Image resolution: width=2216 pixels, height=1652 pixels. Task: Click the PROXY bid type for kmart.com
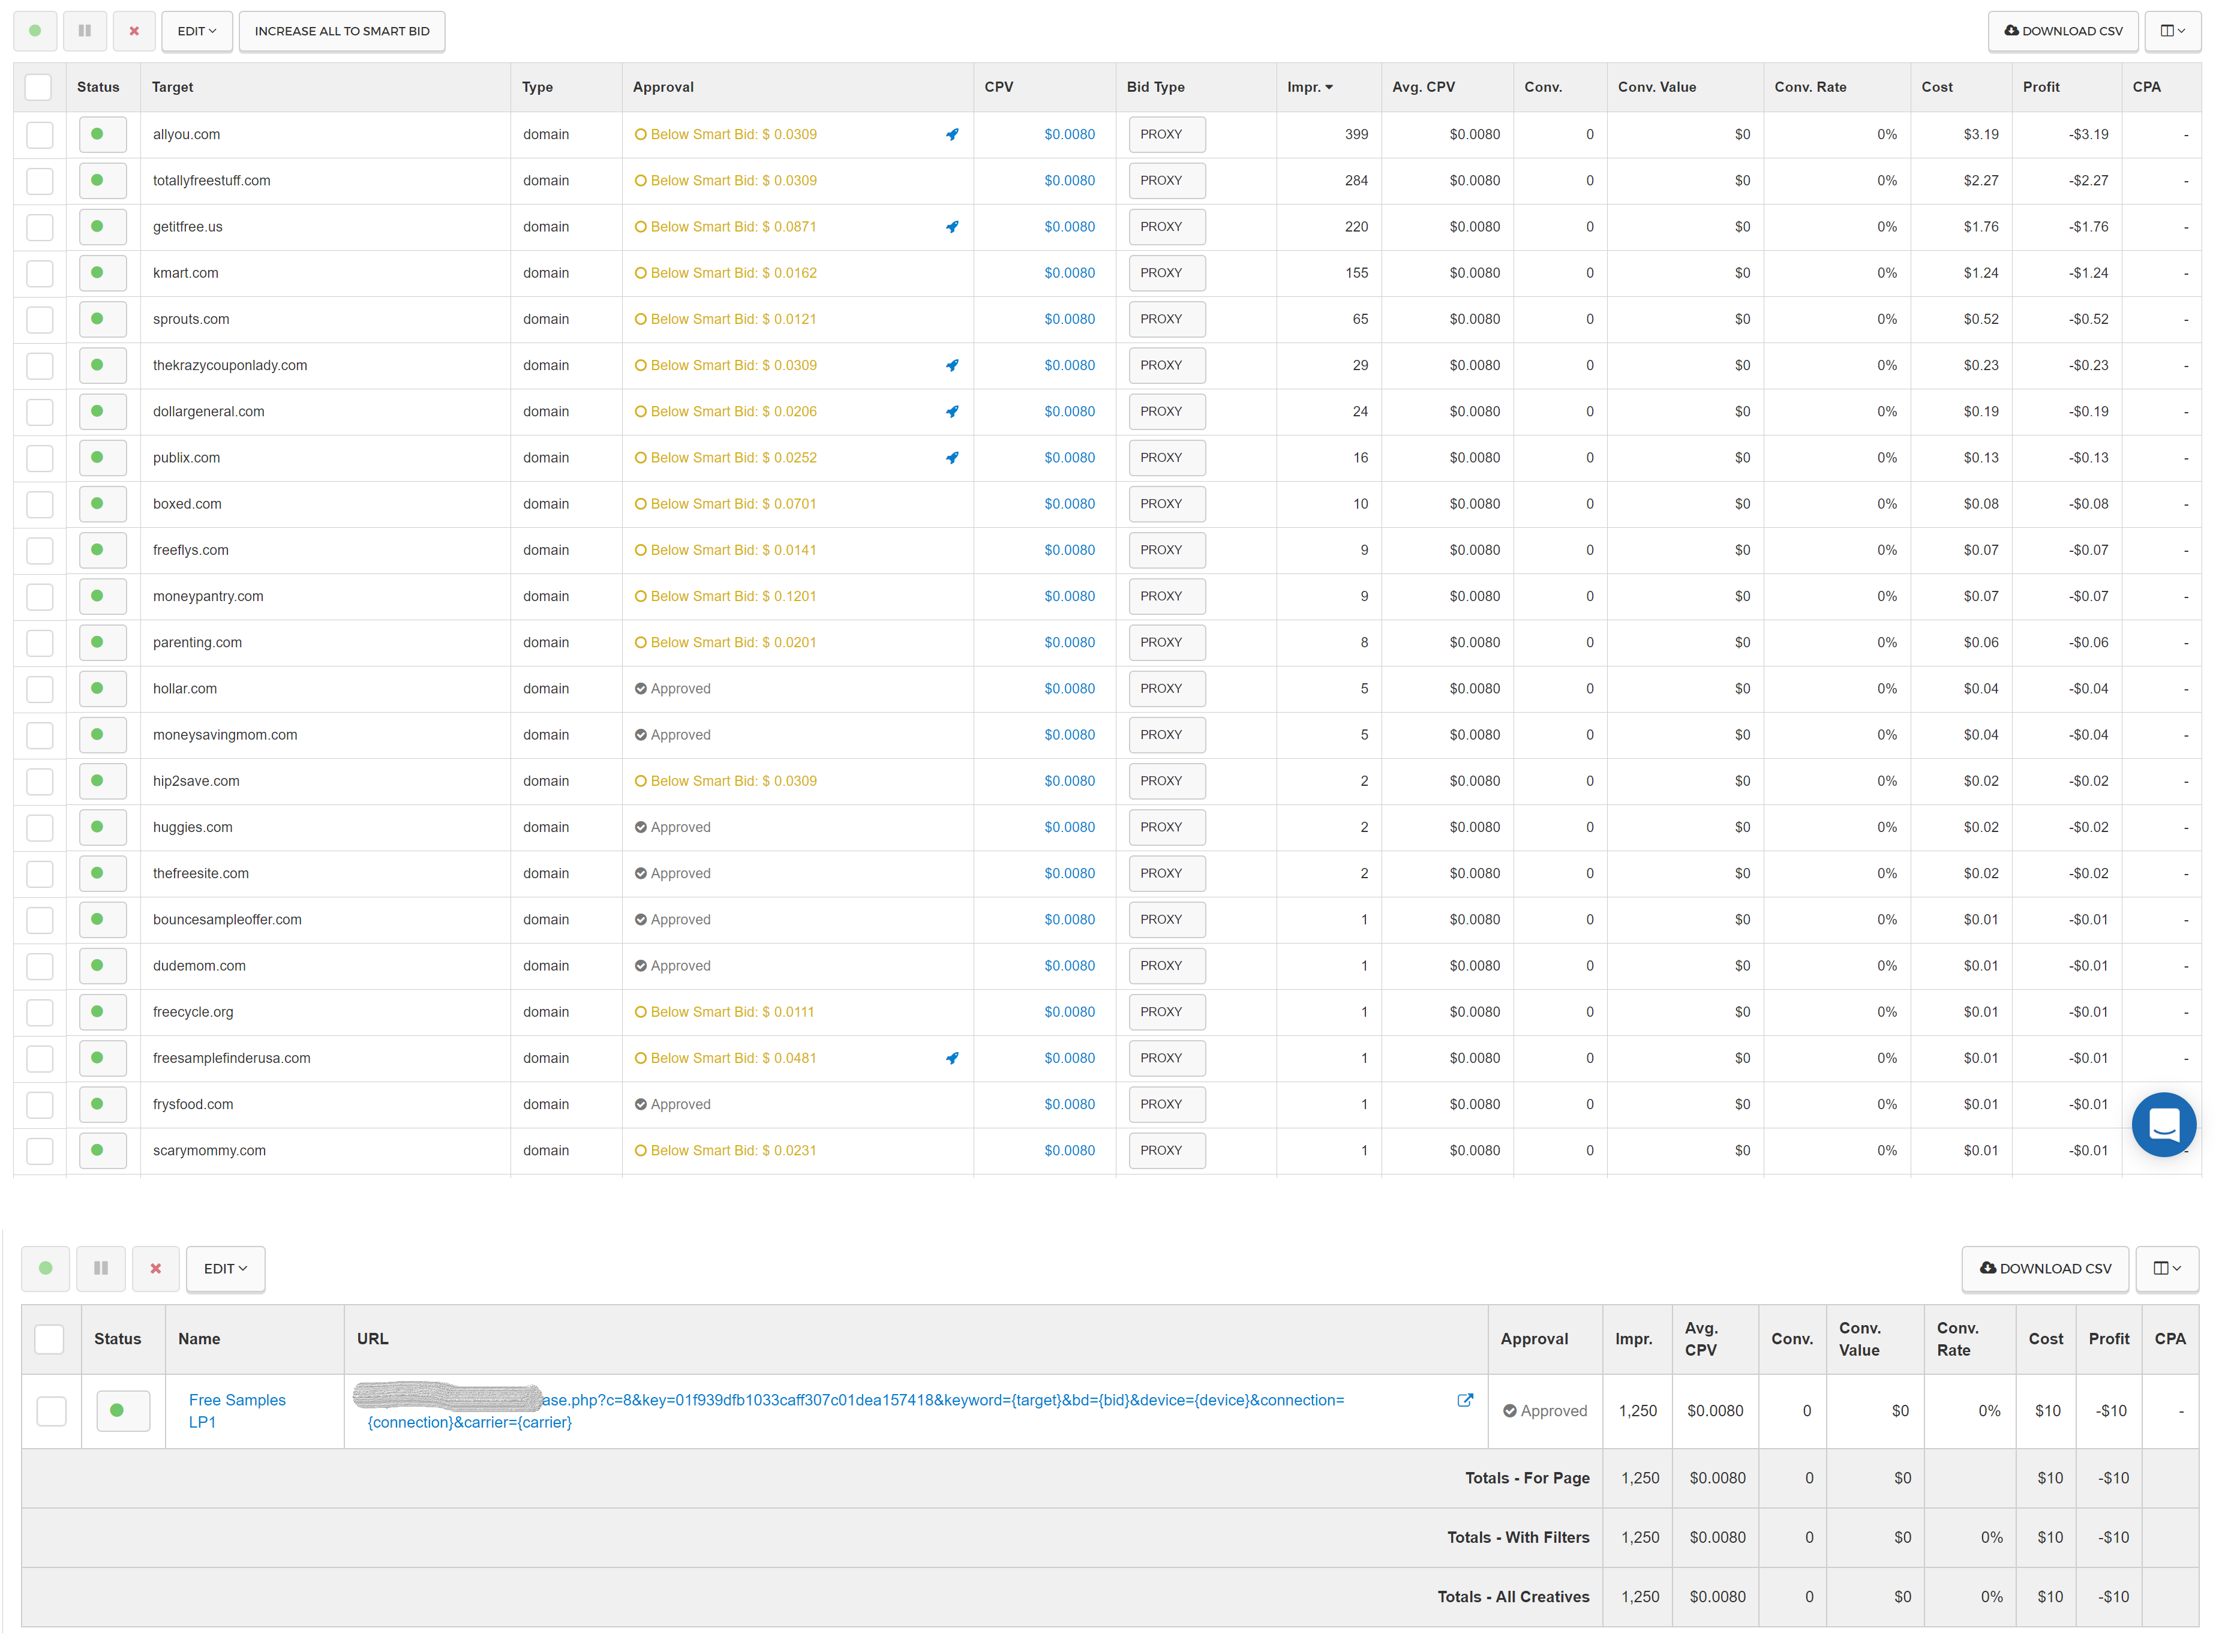pos(1167,273)
